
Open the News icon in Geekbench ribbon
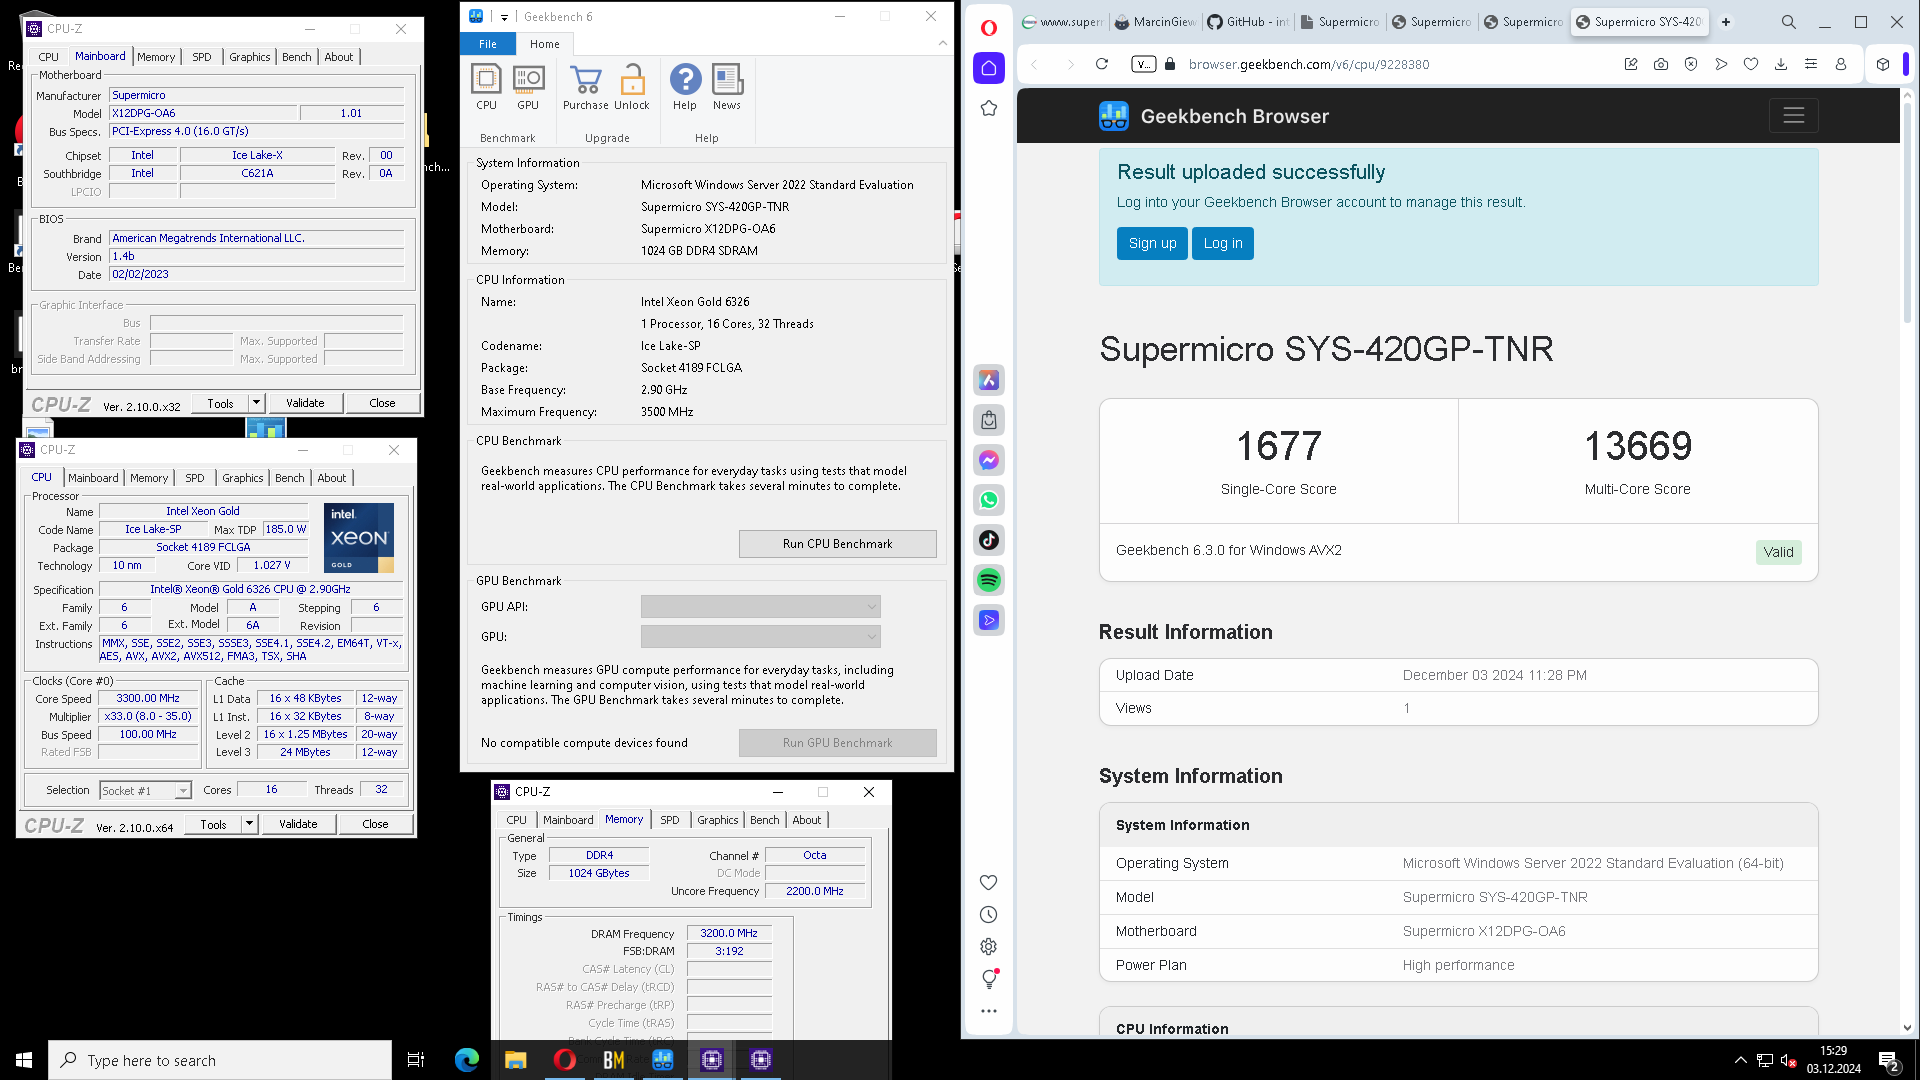[727, 87]
